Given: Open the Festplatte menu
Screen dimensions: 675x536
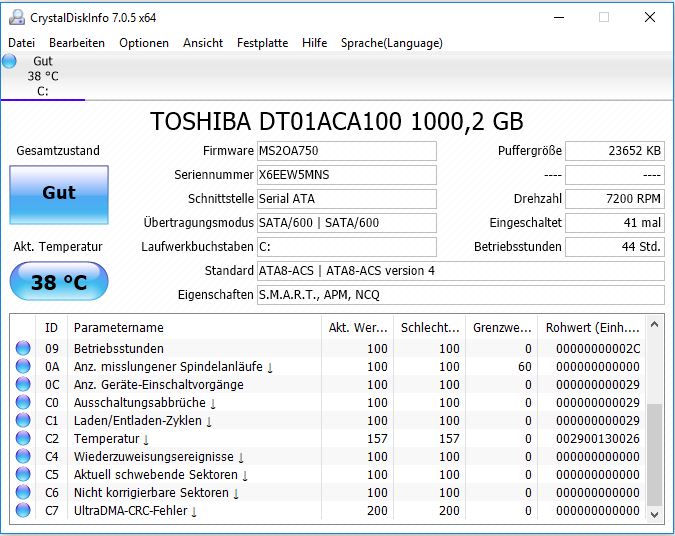Looking at the screenshot, I should [263, 43].
